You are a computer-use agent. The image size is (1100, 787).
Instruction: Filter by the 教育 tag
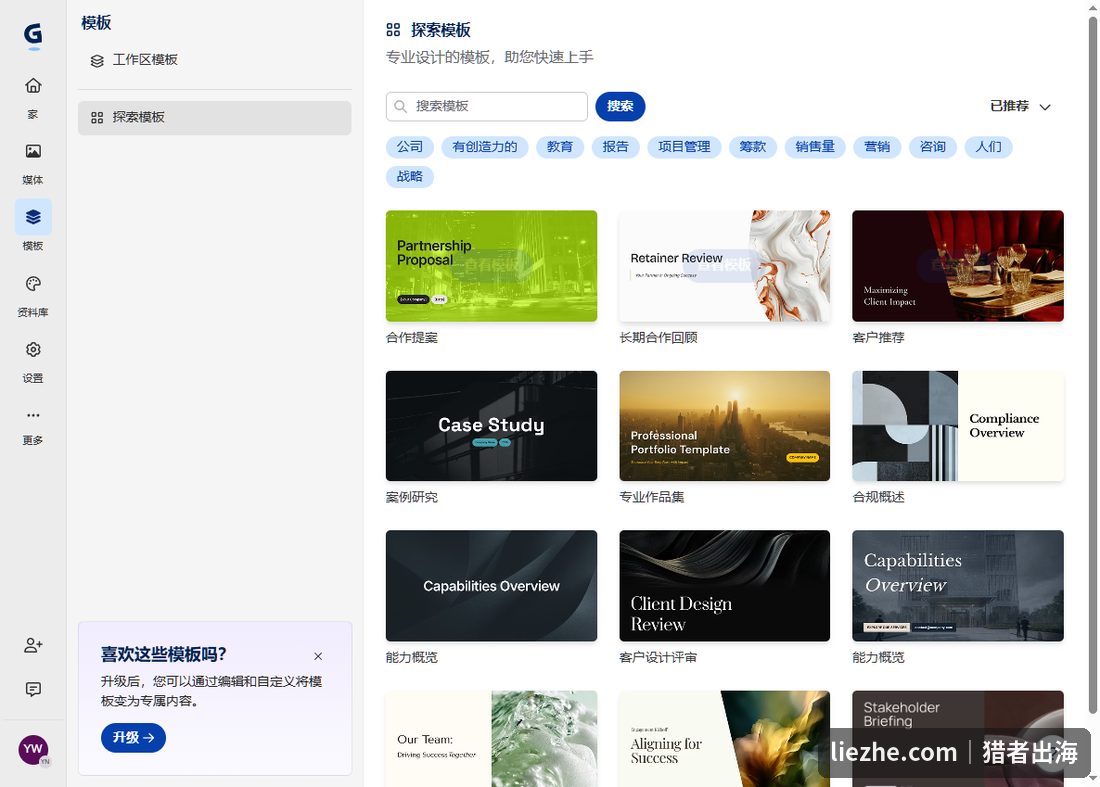tap(560, 147)
